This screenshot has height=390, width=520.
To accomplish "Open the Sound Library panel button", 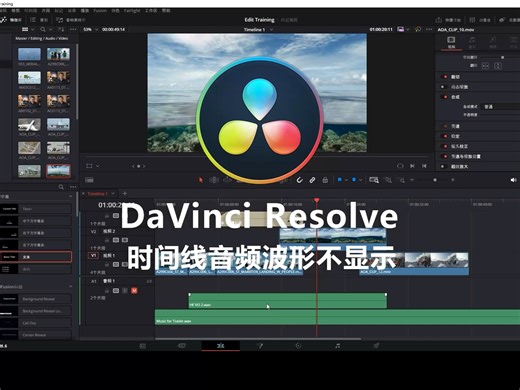I will (x=71, y=20).
